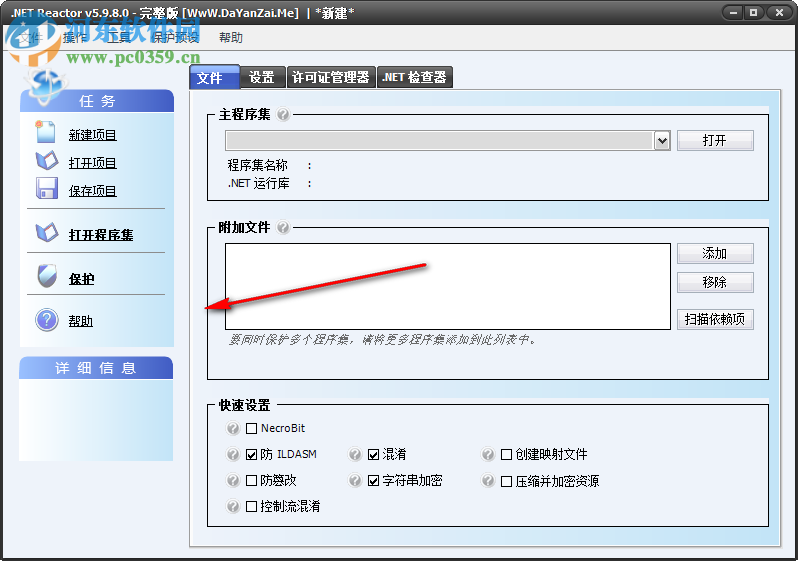Enable the 控制流混淆 checkbox
The height and width of the screenshot is (561, 798).
coord(251,507)
